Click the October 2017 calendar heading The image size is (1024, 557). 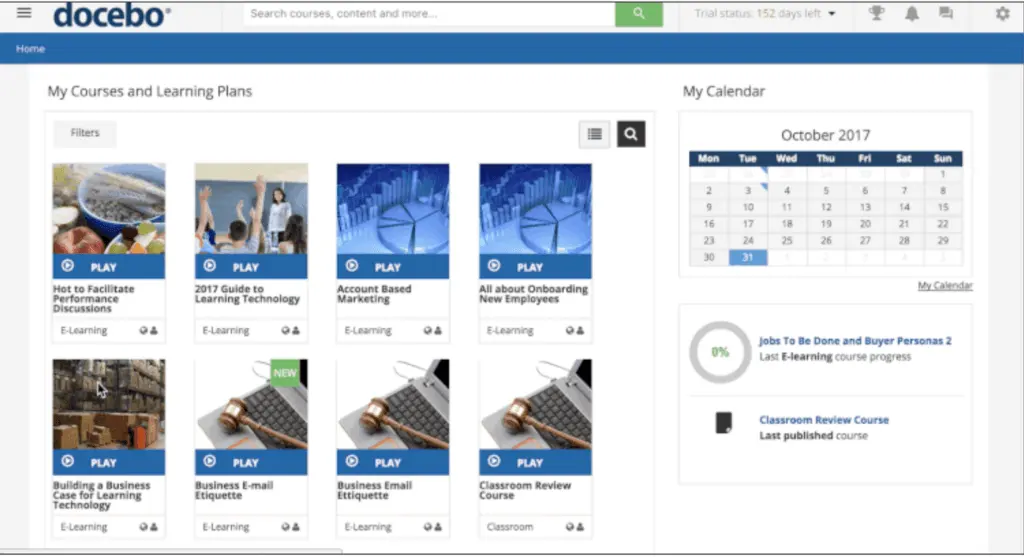[x=825, y=135]
